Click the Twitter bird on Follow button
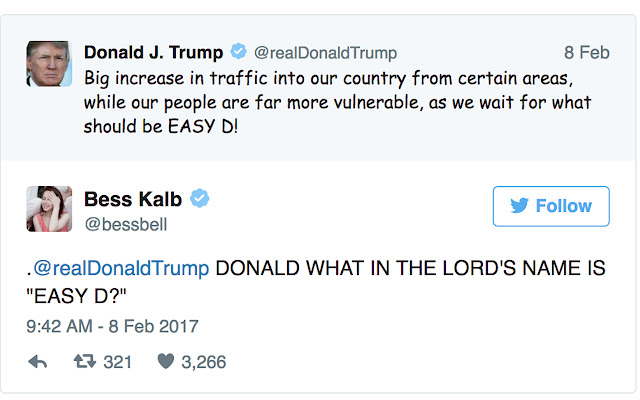Screen dimensions: 640x400 (x=520, y=206)
